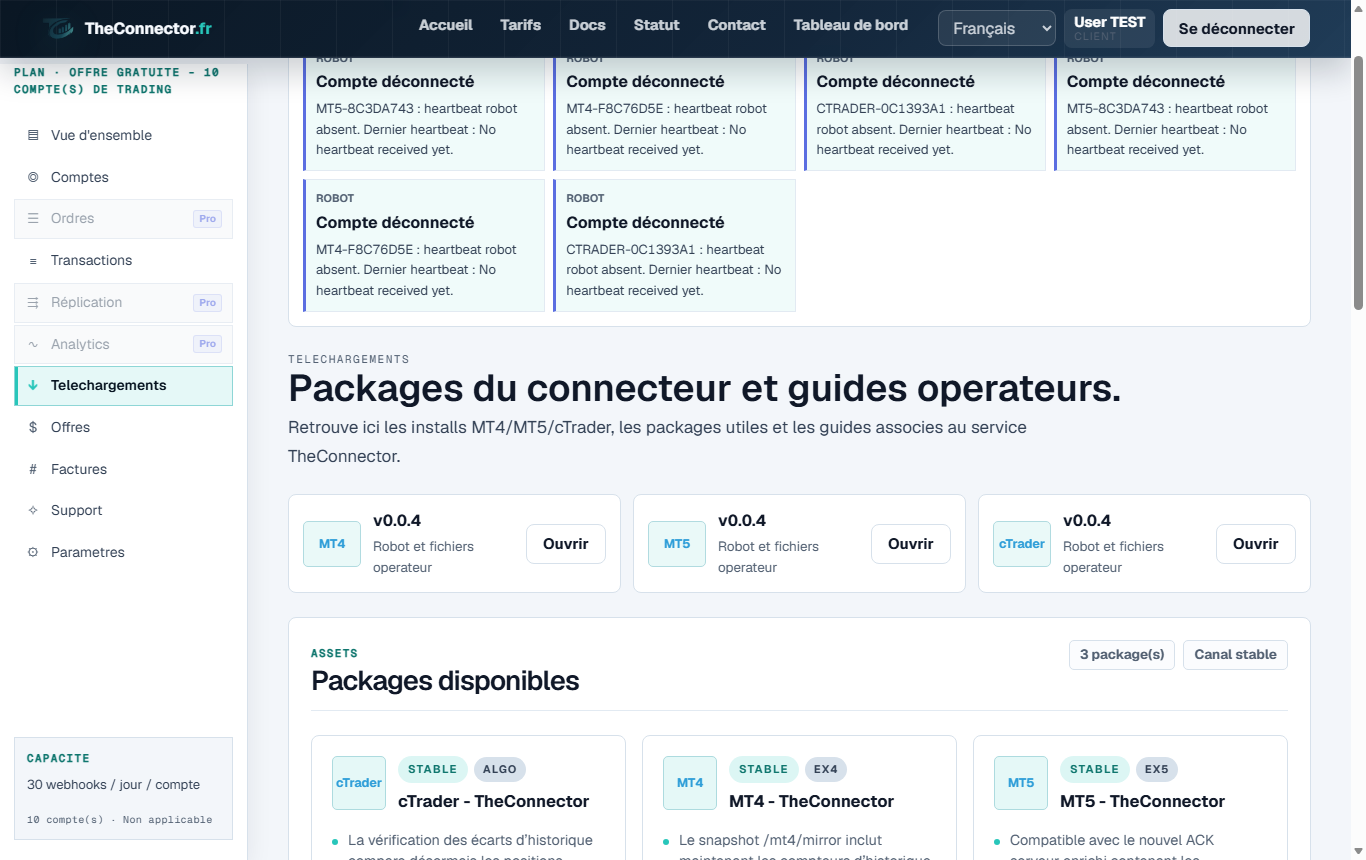Select Telechargements in sidebar

(x=124, y=385)
